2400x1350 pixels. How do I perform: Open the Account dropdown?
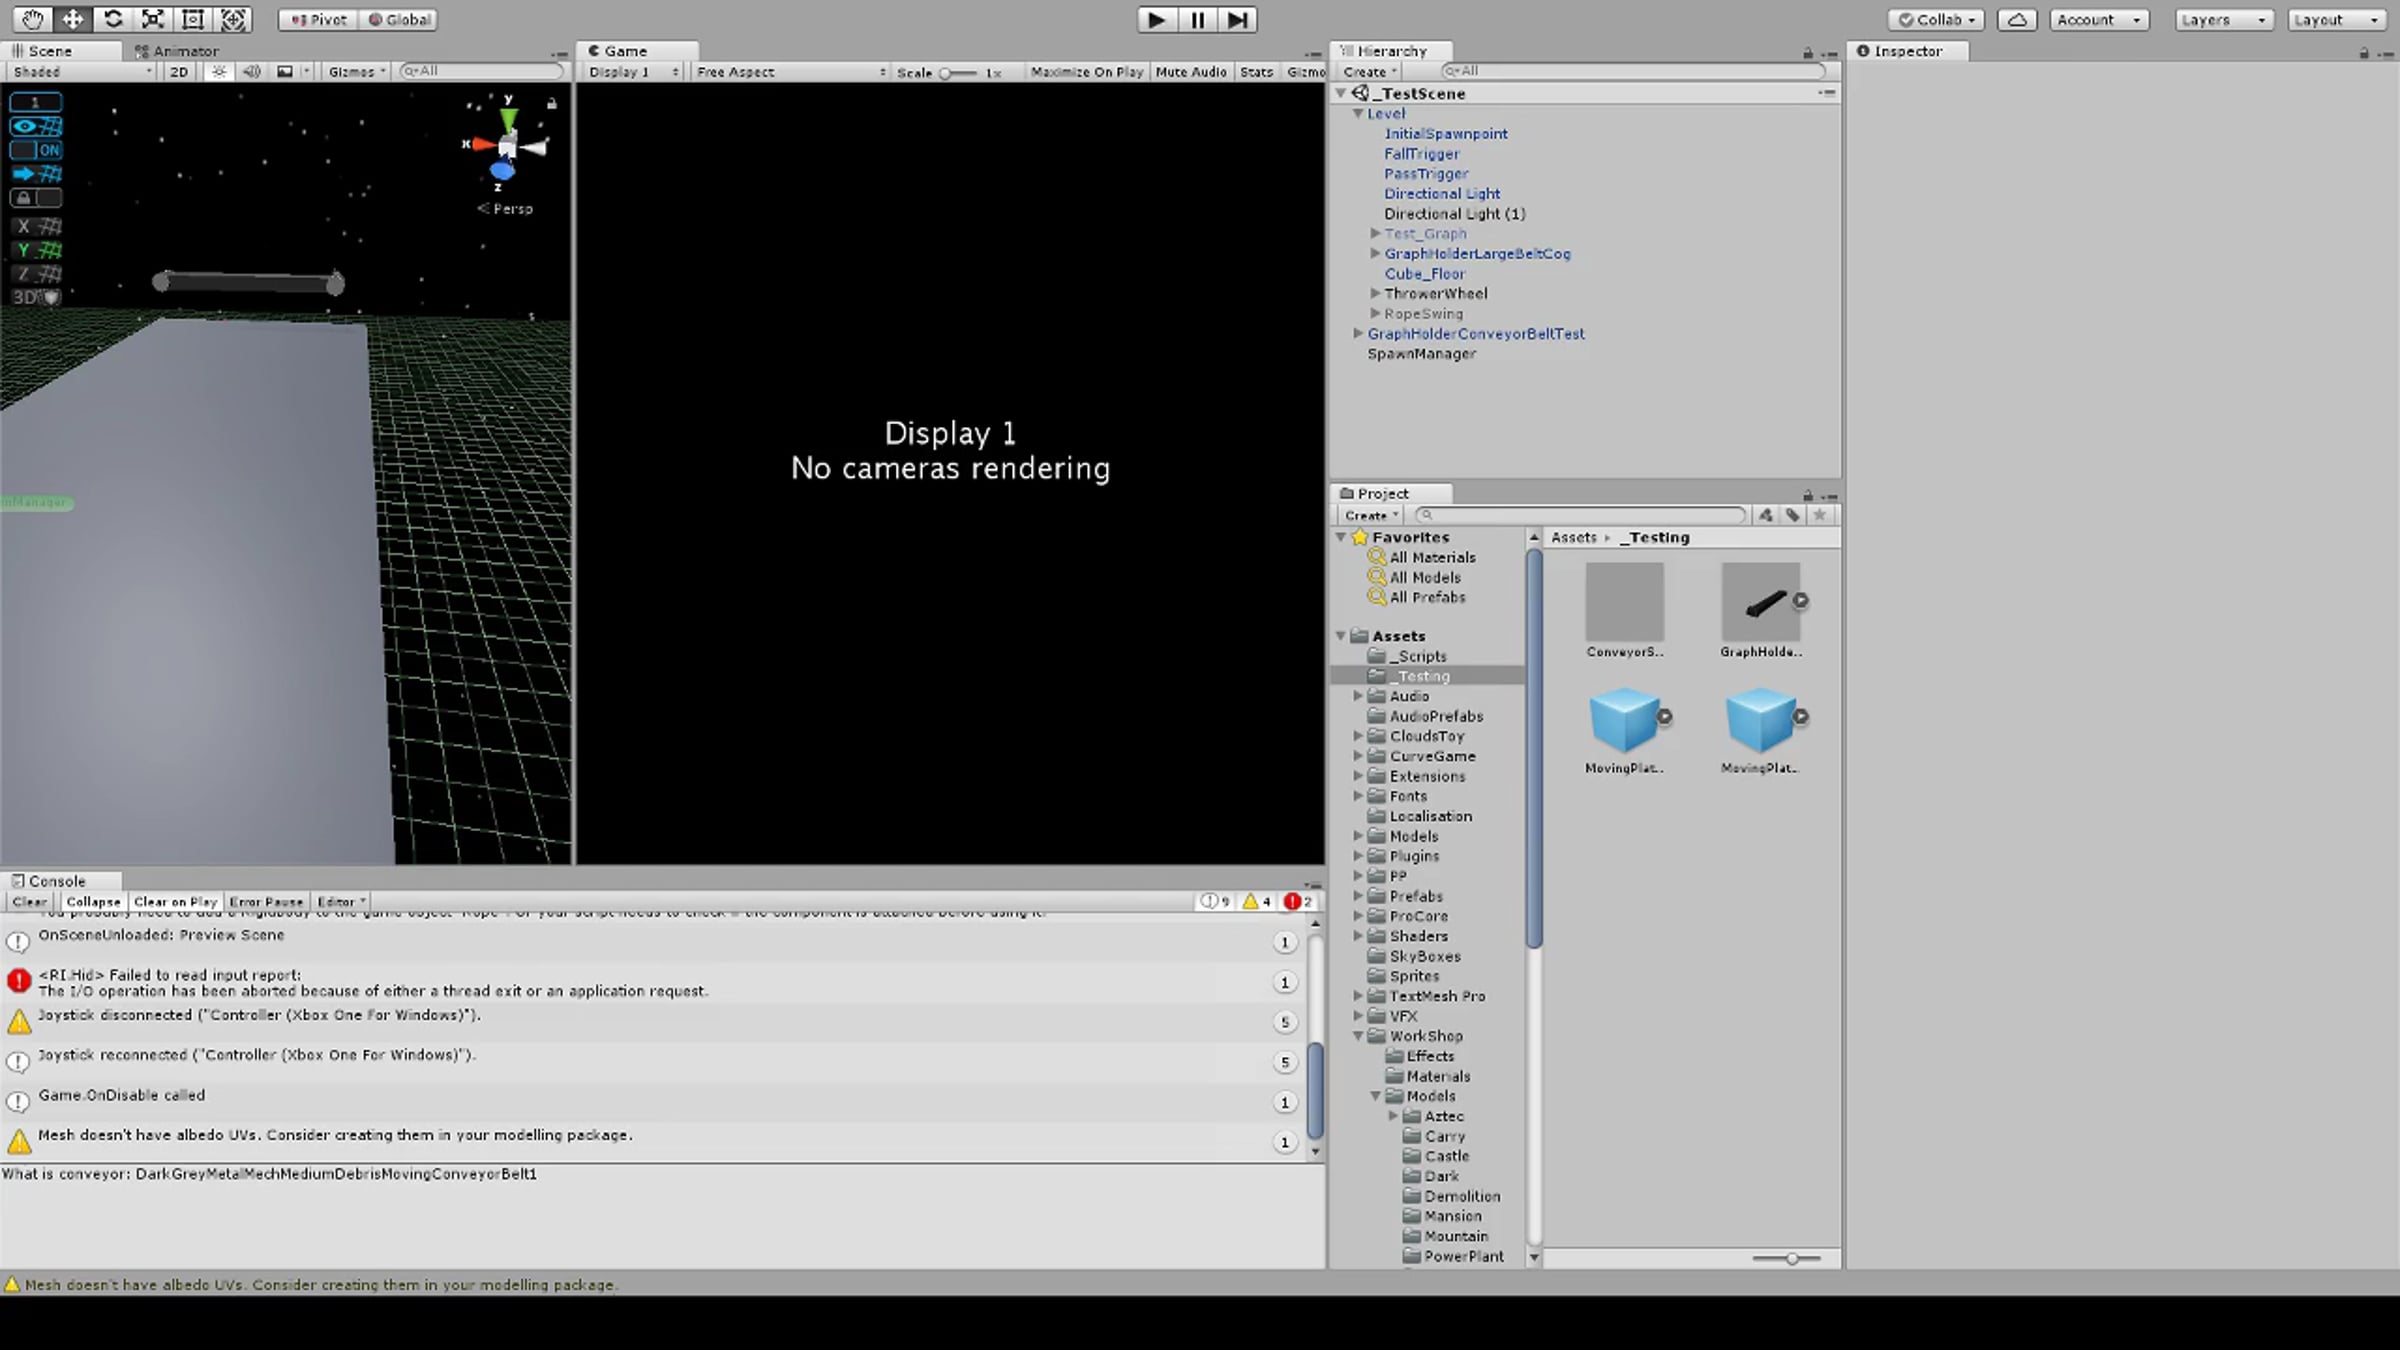coord(2098,19)
